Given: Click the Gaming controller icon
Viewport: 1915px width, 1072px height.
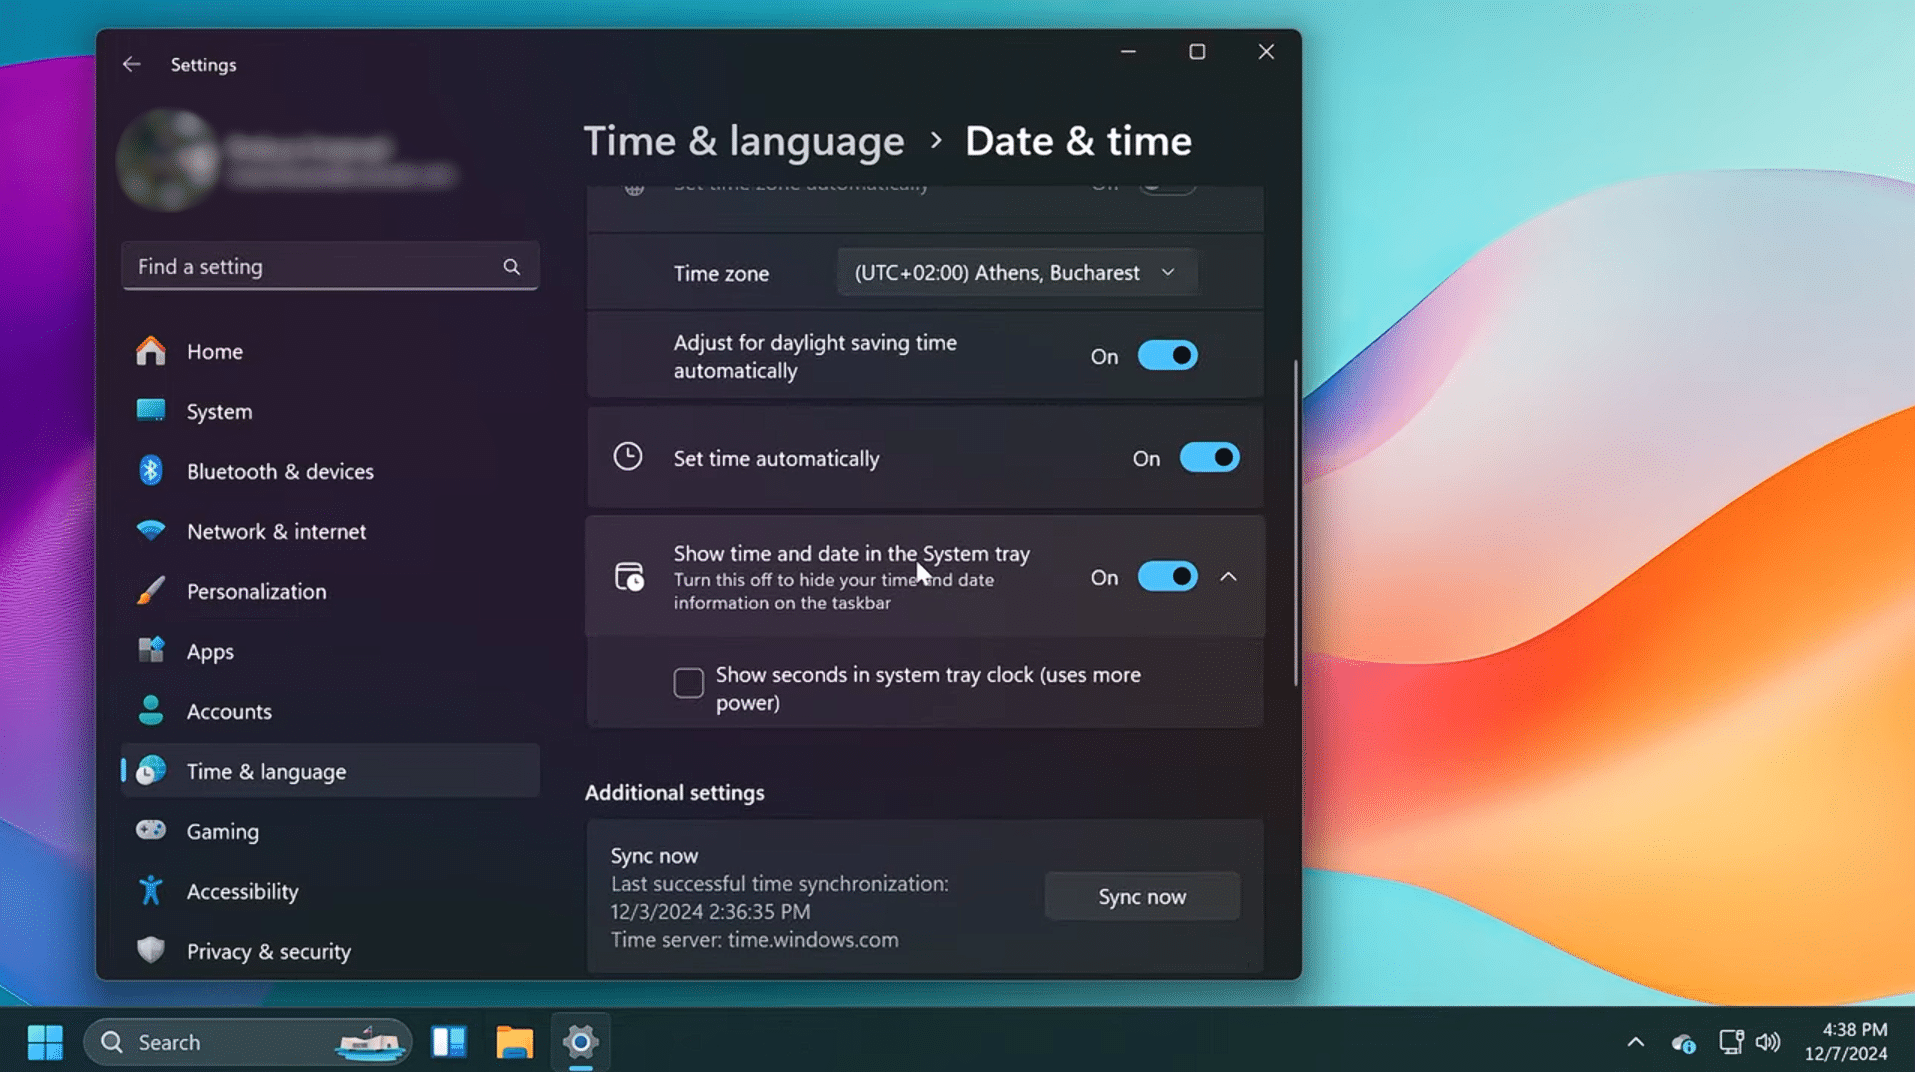Looking at the screenshot, I should click(x=151, y=830).
